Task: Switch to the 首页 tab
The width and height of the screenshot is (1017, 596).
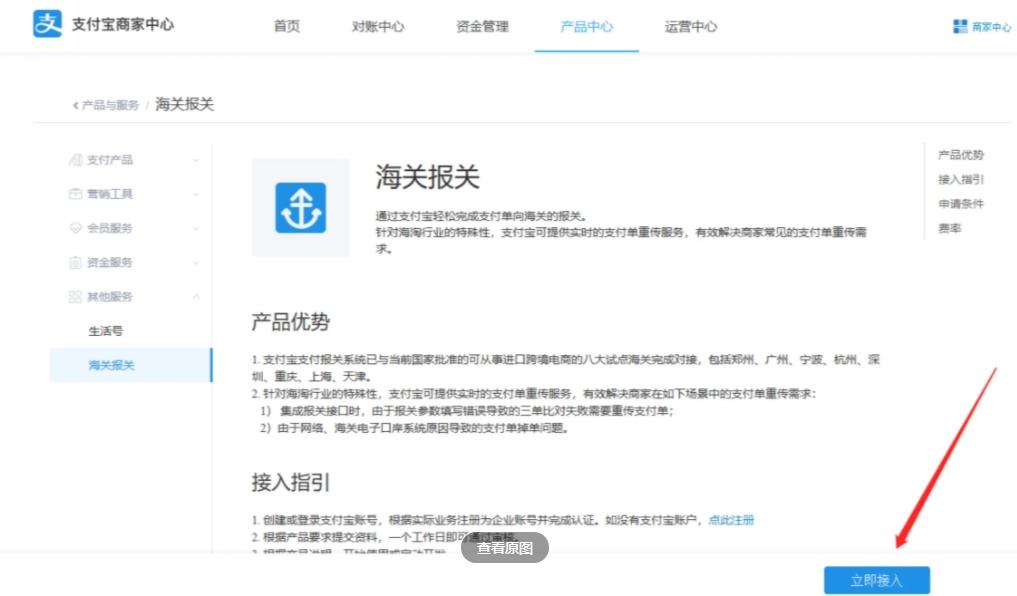Action: (286, 27)
